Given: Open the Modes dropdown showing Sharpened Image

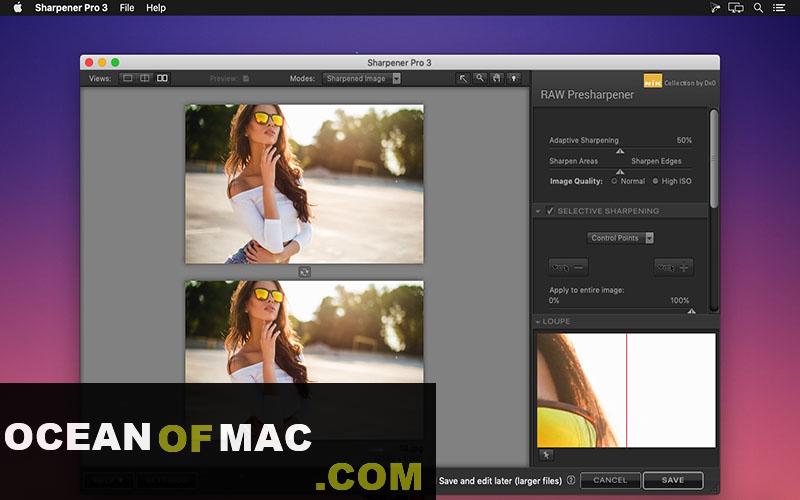Looking at the screenshot, I should click(x=361, y=79).
